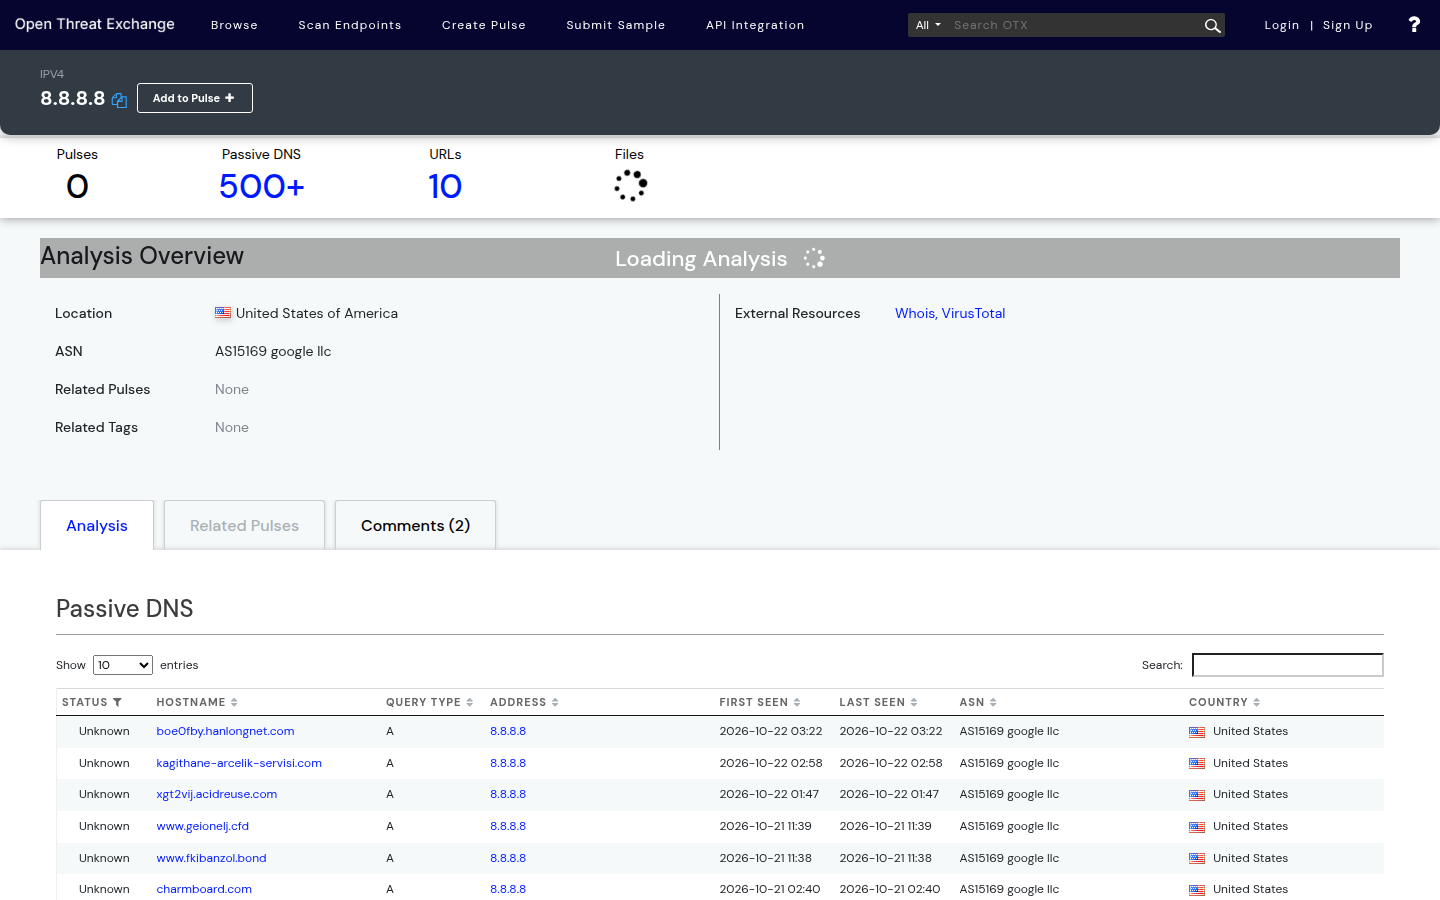Click the Add to Pulse button
Image resolution: width=1440 pixels, height=900 pixels.
[195, 98]
